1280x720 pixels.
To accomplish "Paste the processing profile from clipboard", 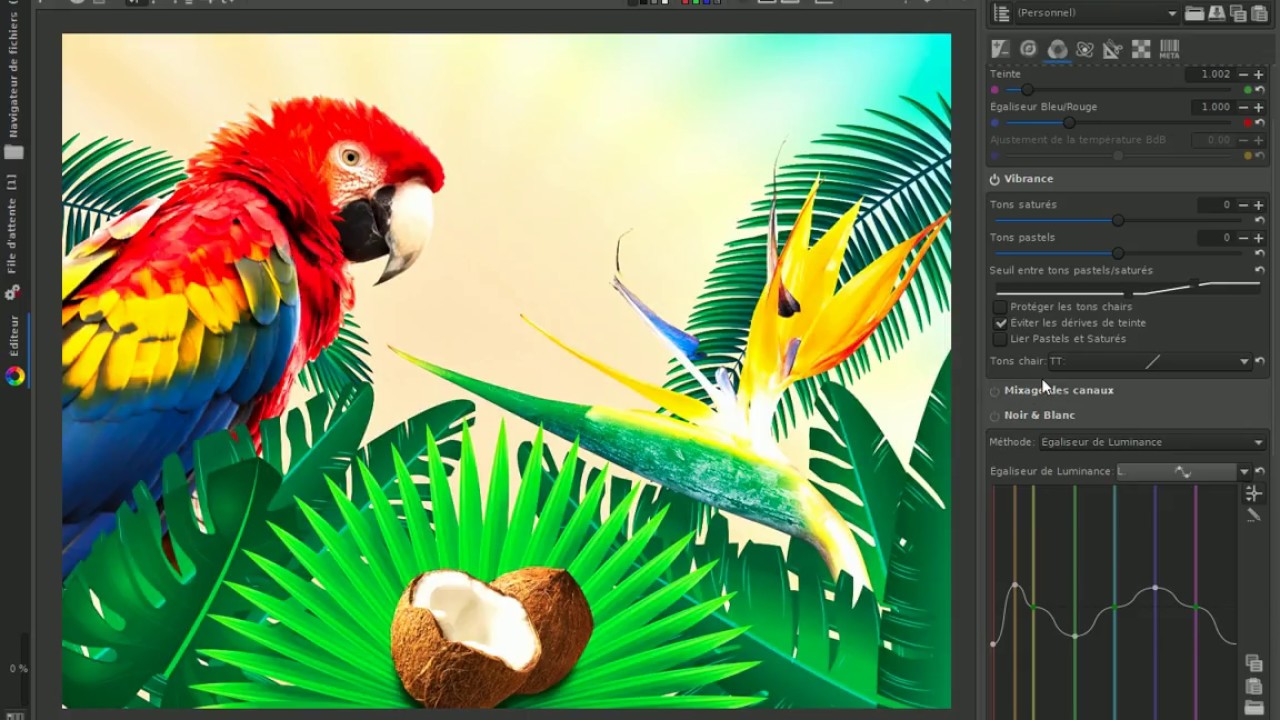I will coord(1258,13).
